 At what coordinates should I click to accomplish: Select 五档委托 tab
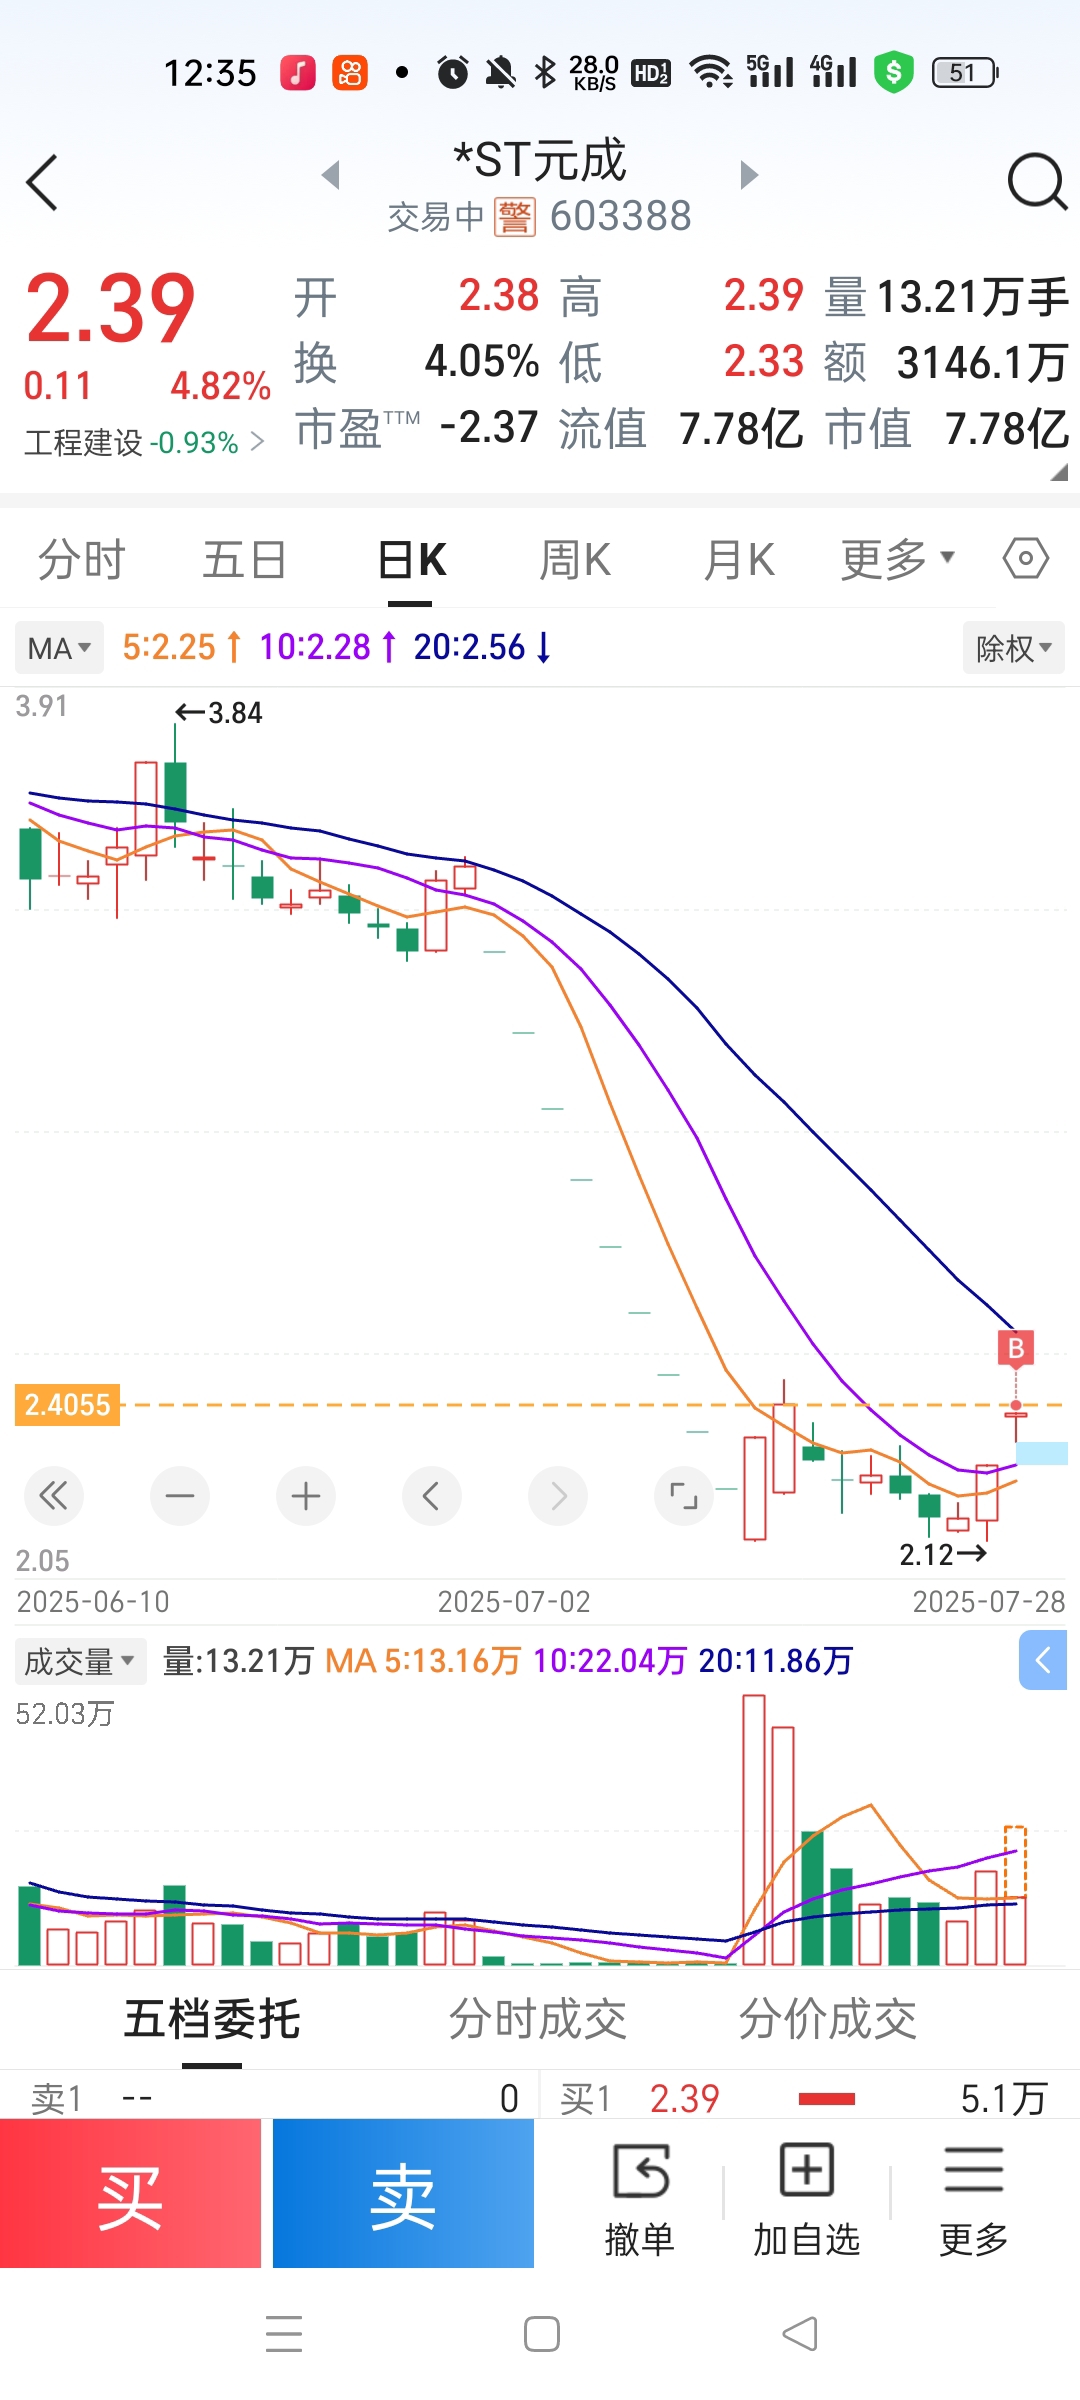(x=212, y=2019)
